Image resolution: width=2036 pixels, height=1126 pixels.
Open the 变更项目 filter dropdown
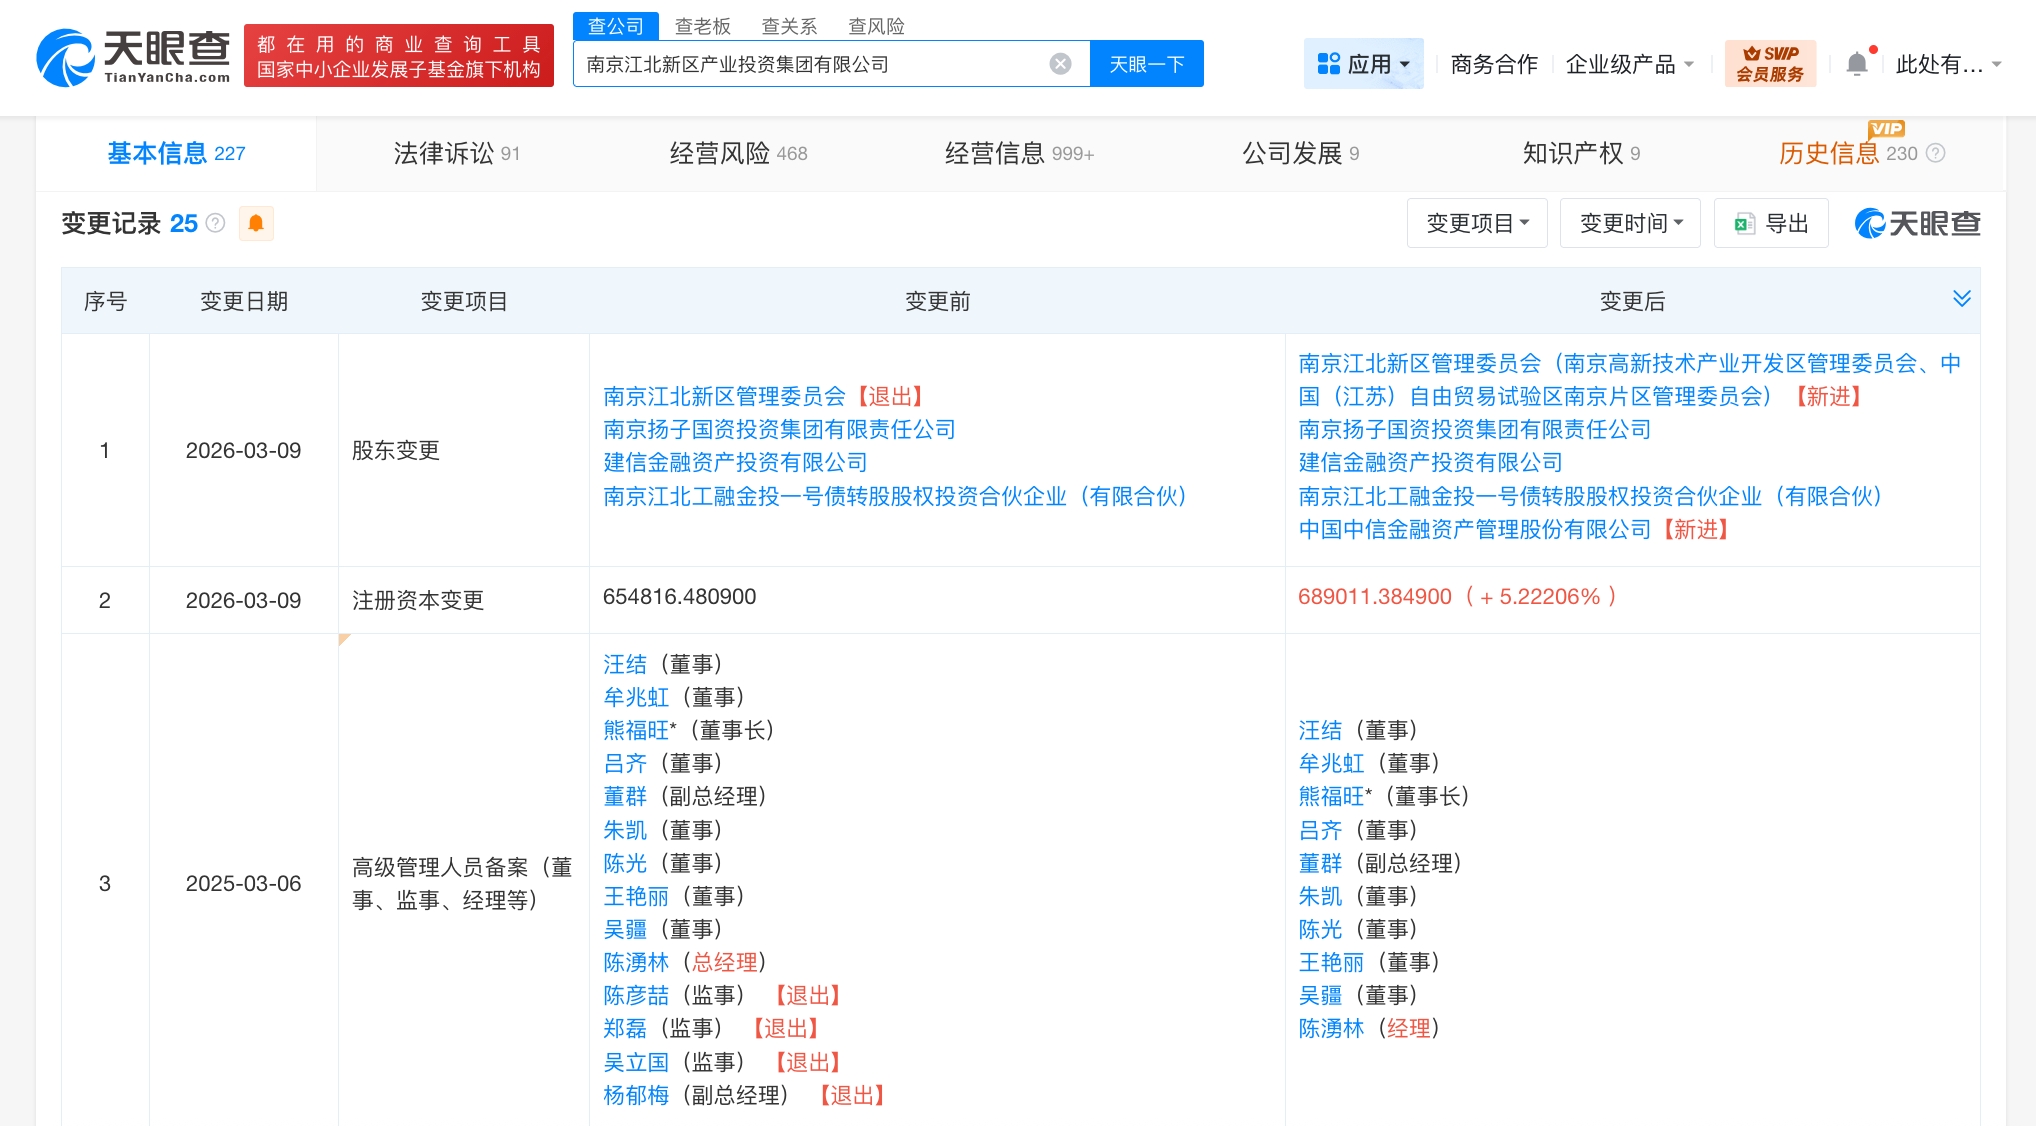pos(1476,223)
